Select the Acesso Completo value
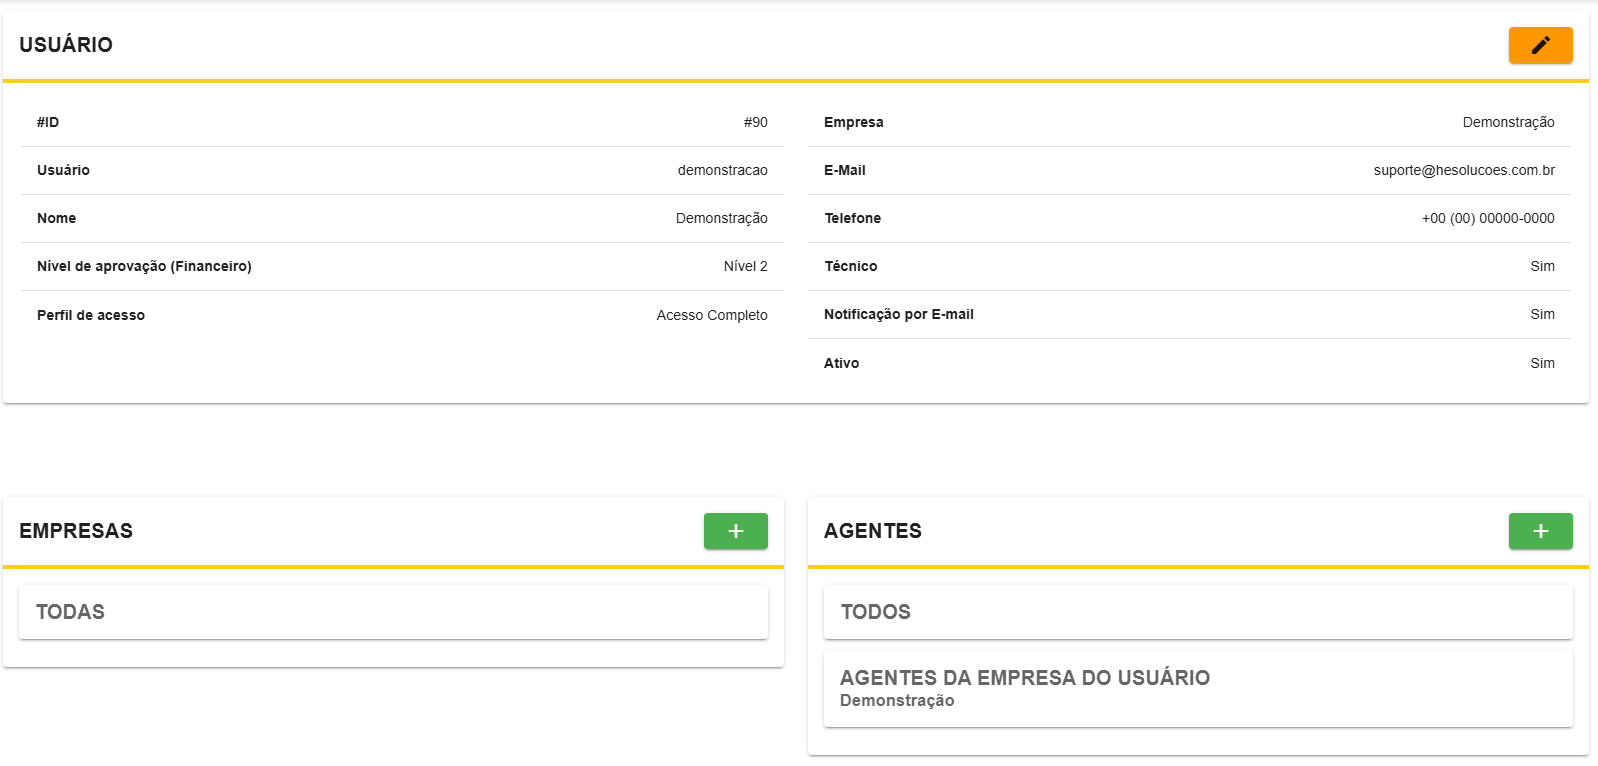This screenshot has height=766, width=1598. click(711, 315)
